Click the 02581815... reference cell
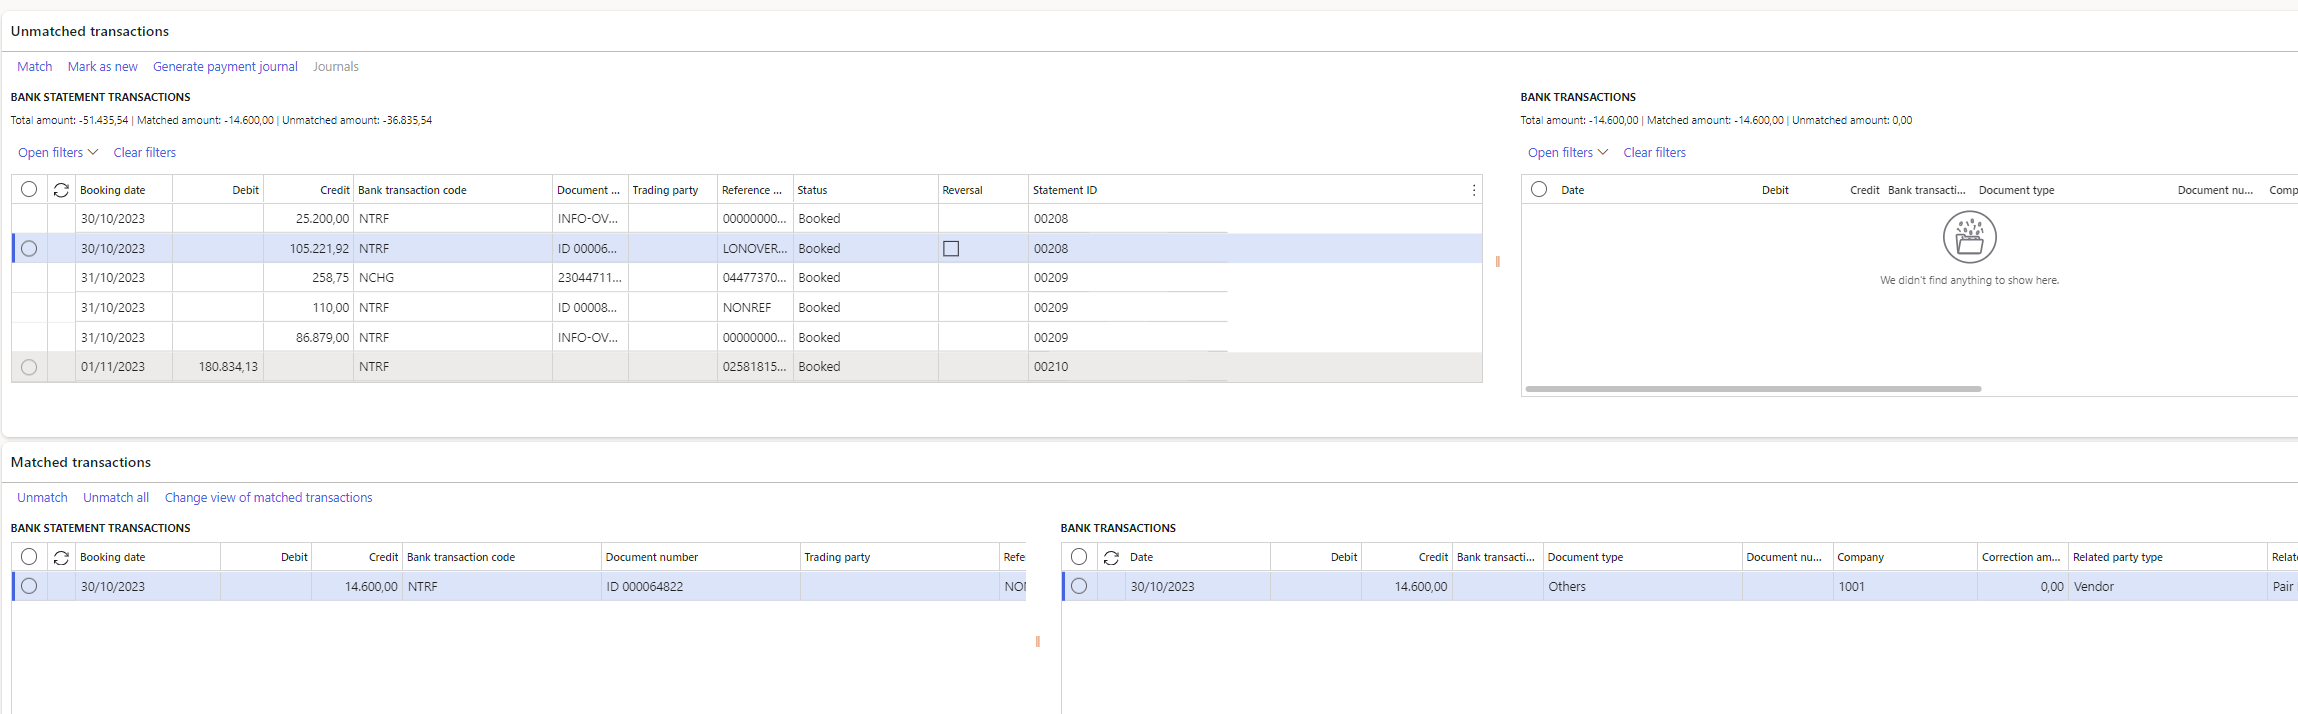2298x714 pixels. pyautogui.click(x=755, y=367)
